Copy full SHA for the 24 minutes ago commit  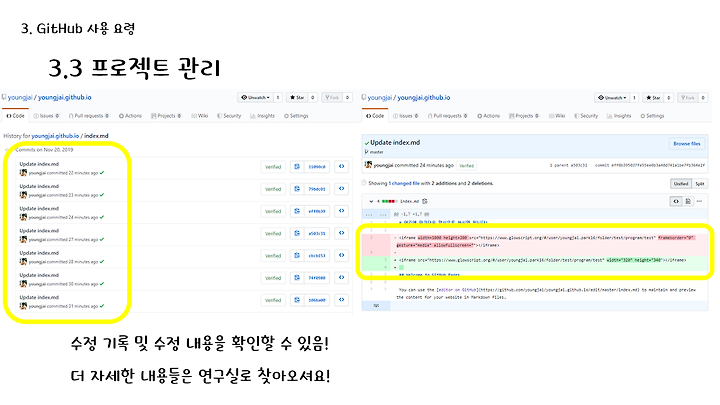point(297,211)
